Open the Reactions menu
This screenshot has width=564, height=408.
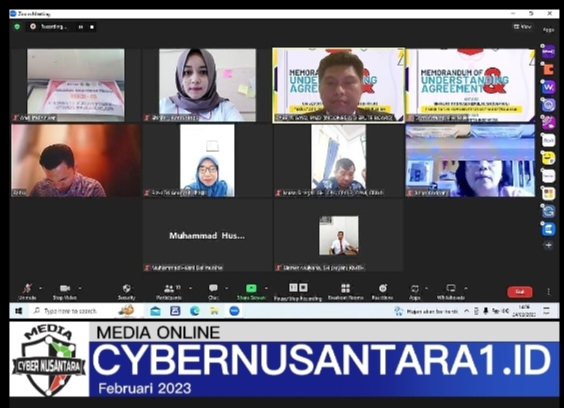pyautogui.click(x=382, y=291)
